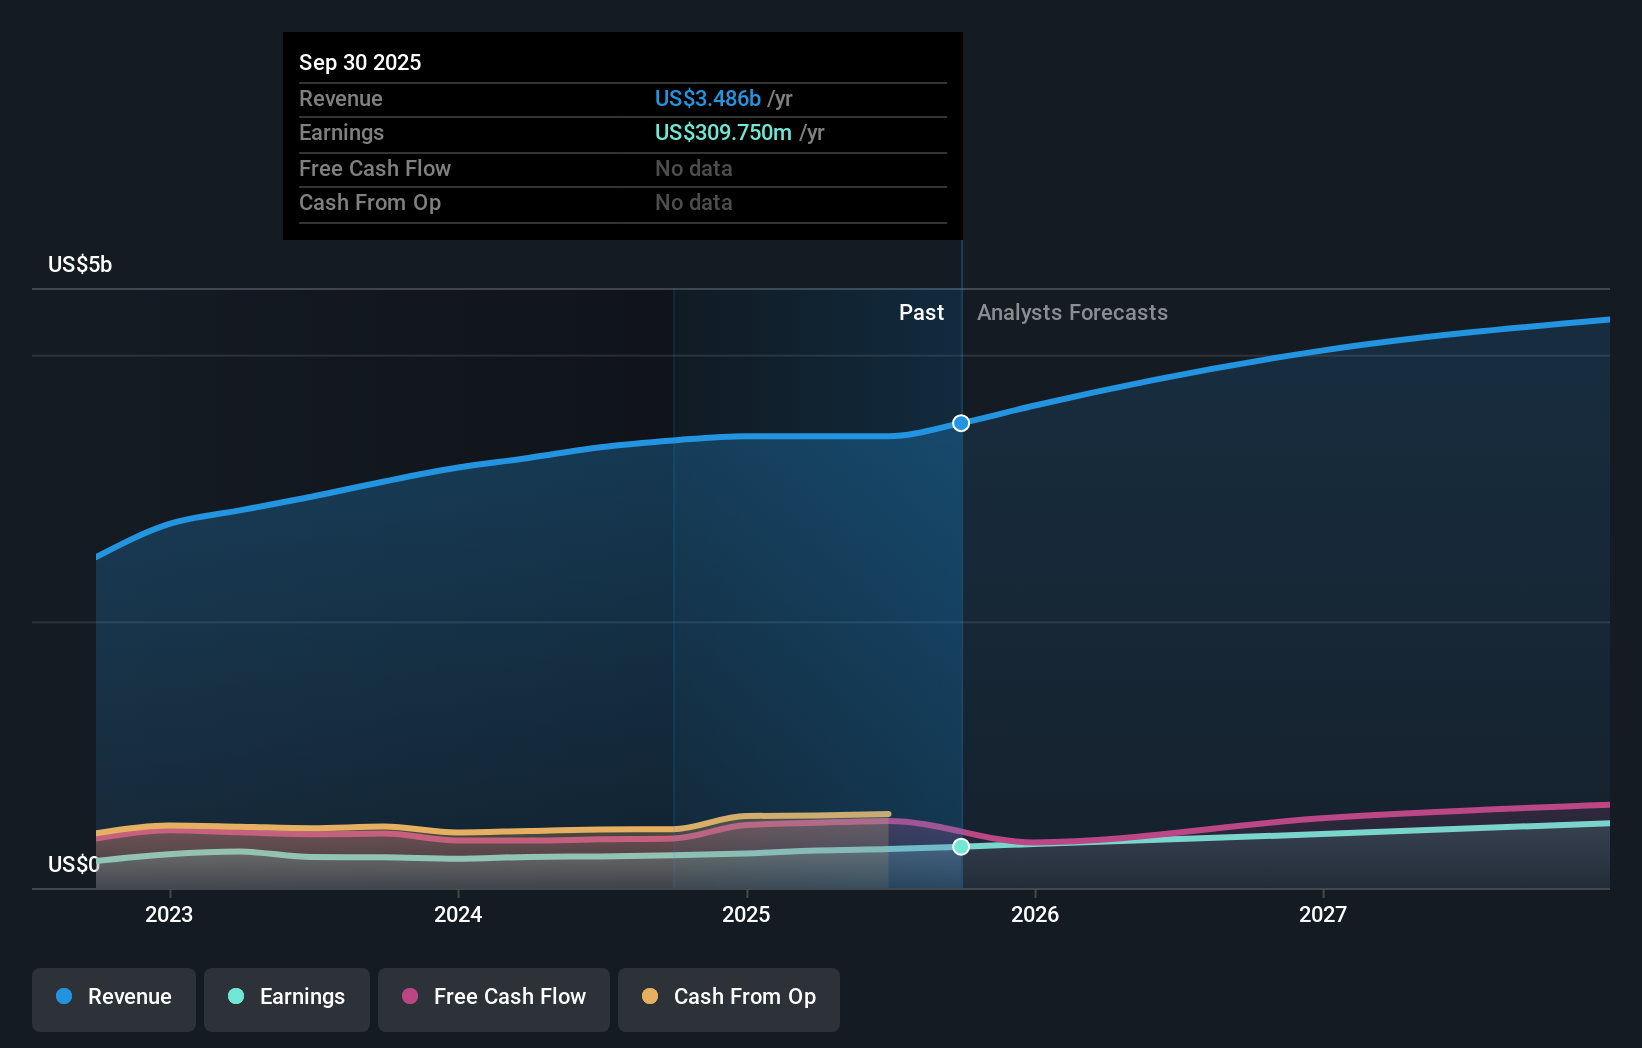Toggle the Free Cash Flow series visibility
Screen dimensions: 1642x1048
tap(493, 997)
